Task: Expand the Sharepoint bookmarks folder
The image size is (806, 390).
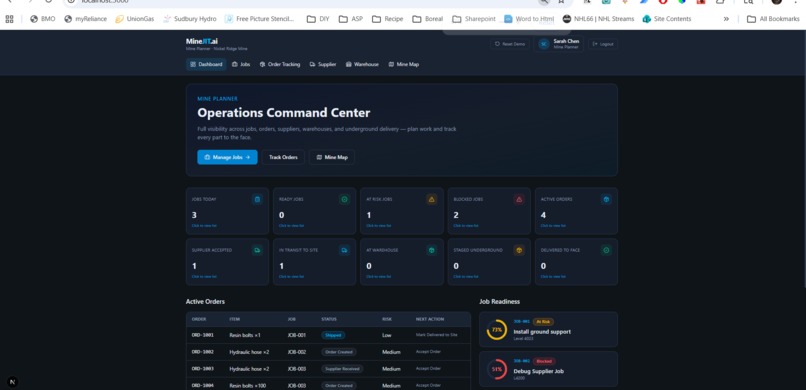Action: [x=474, y=19]
